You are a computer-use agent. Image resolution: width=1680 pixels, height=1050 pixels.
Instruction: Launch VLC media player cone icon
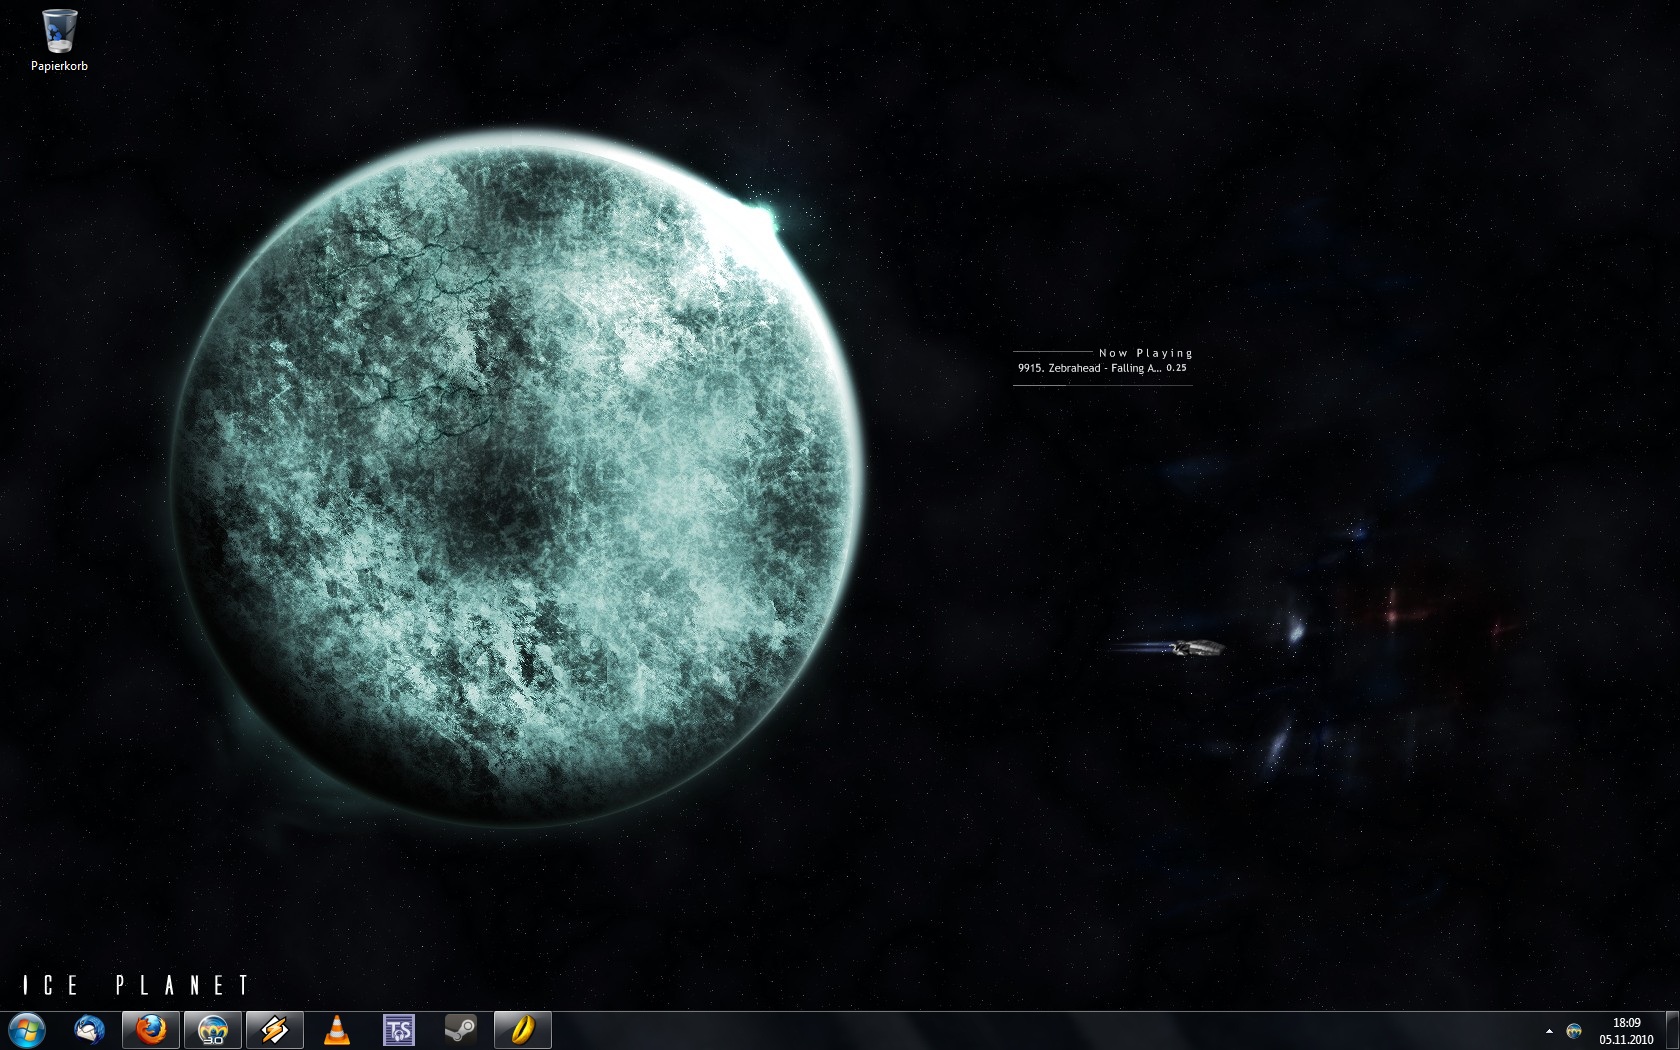point(337,1030)
